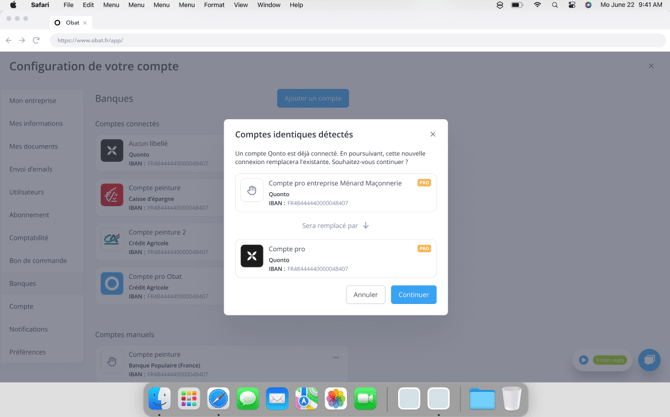The width and height of the screenshot is (670, 417).
Task: Open the Format menu
Action: click(214, 5)
